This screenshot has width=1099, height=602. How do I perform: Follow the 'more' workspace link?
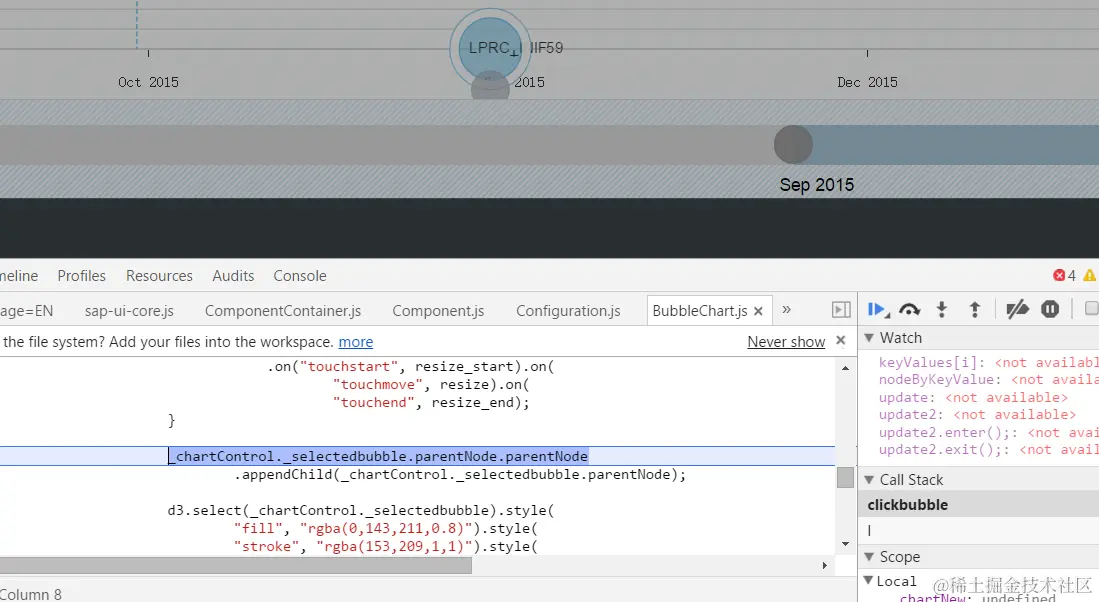356,342
